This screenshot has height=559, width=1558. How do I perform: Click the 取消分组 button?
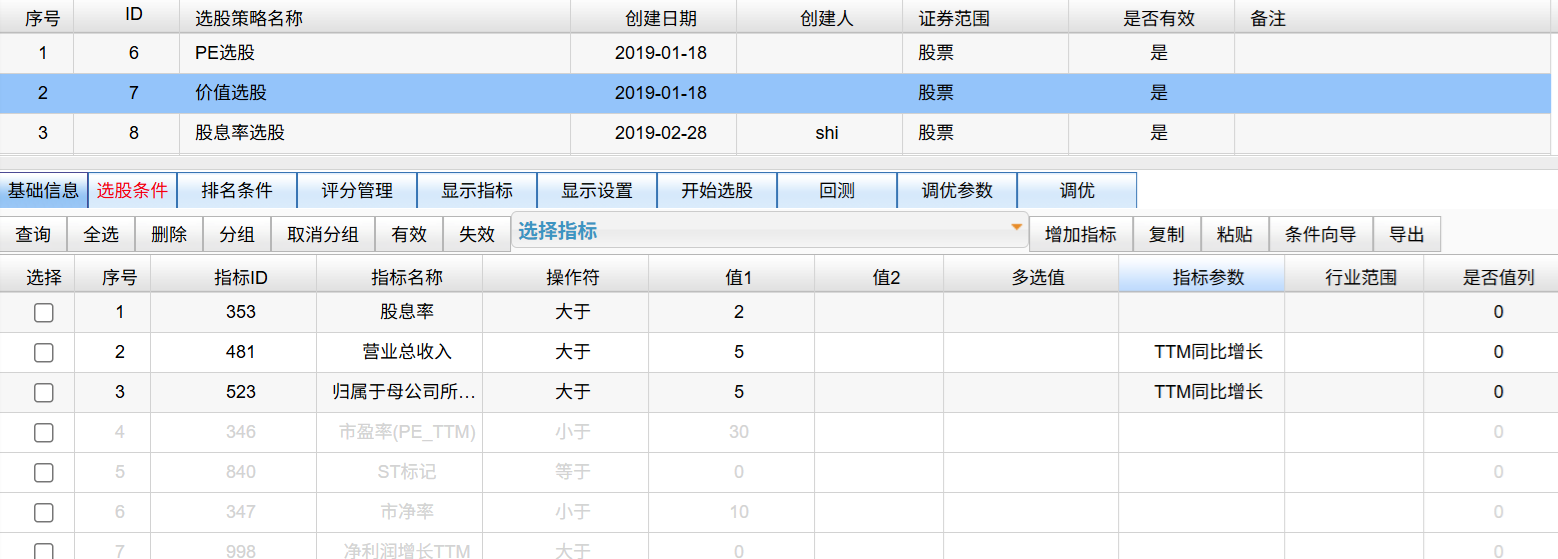coord(323,234)
